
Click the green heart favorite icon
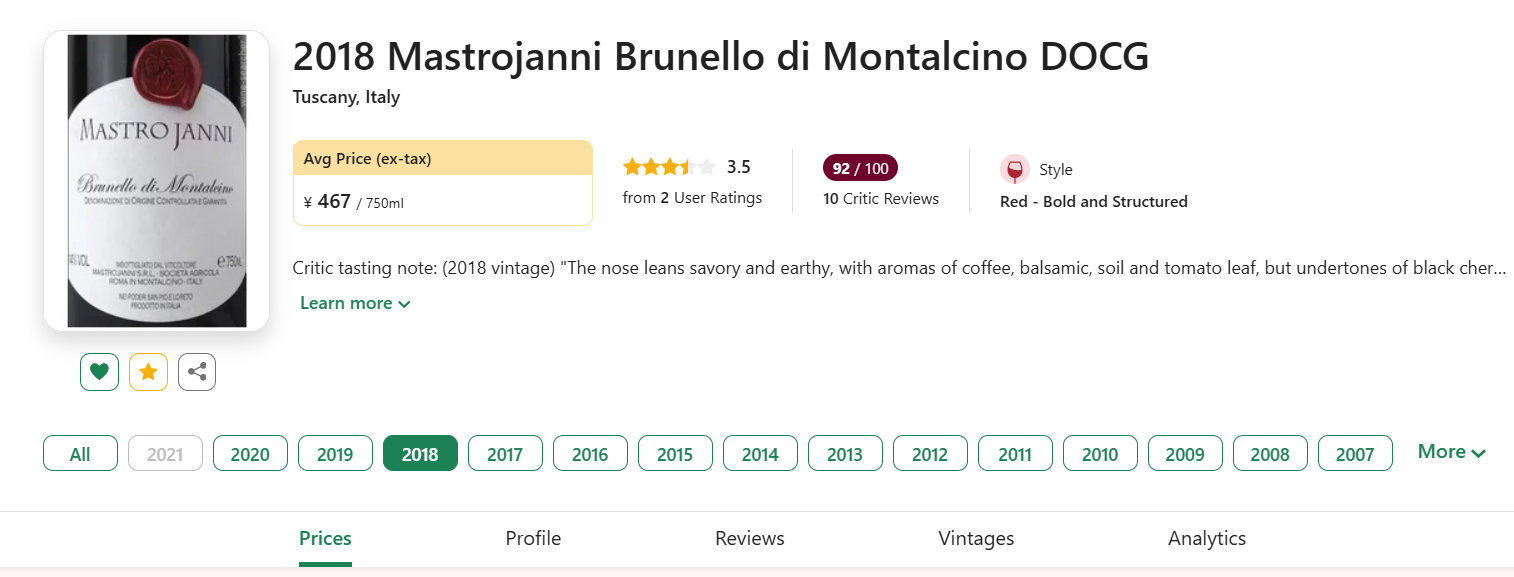(99, 372)
